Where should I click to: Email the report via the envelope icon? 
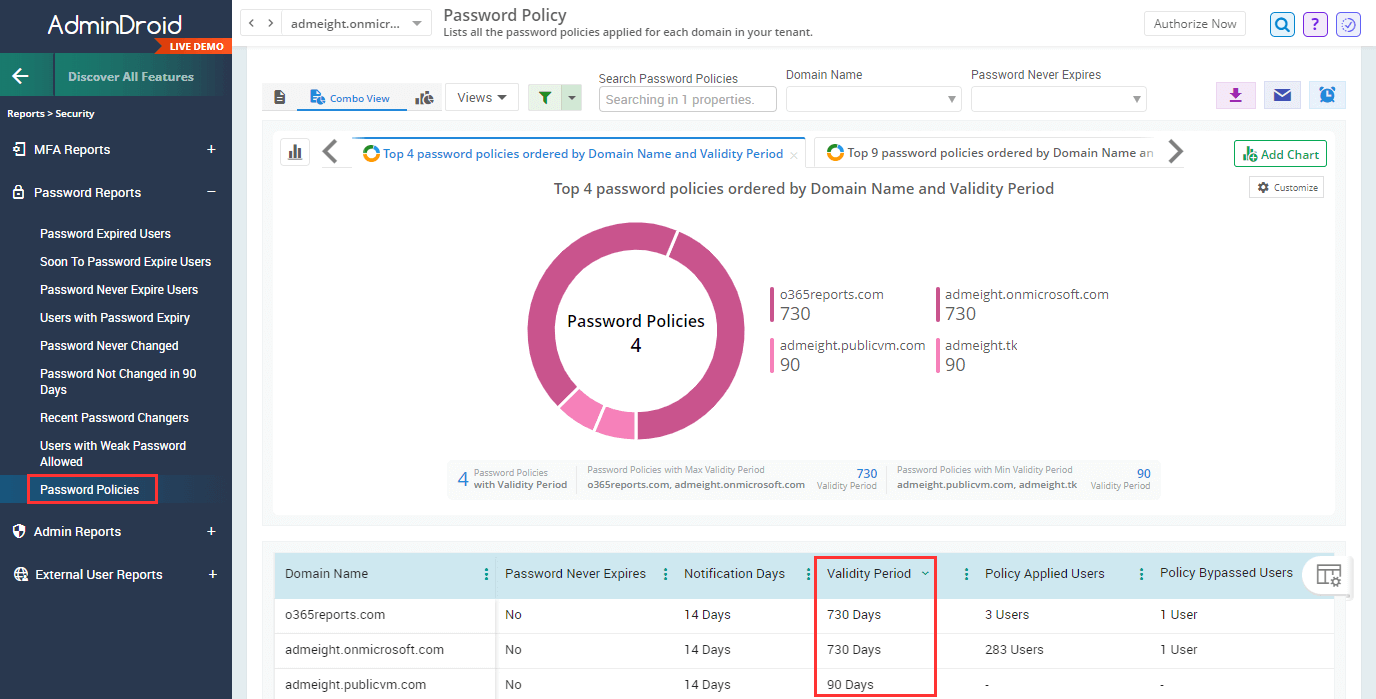[x=1281, y=95]
